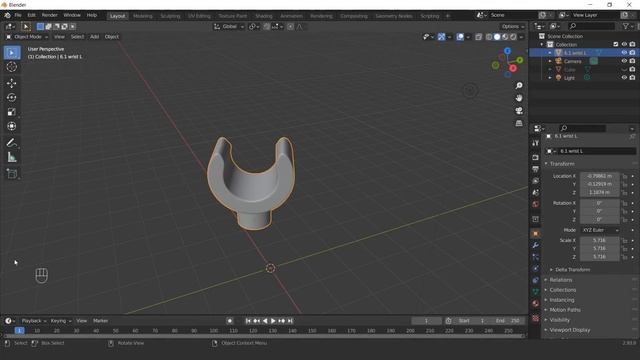The image size is (640, 360).
Task: Open the Object Data properties tab icon
Action: coord(536,292)
